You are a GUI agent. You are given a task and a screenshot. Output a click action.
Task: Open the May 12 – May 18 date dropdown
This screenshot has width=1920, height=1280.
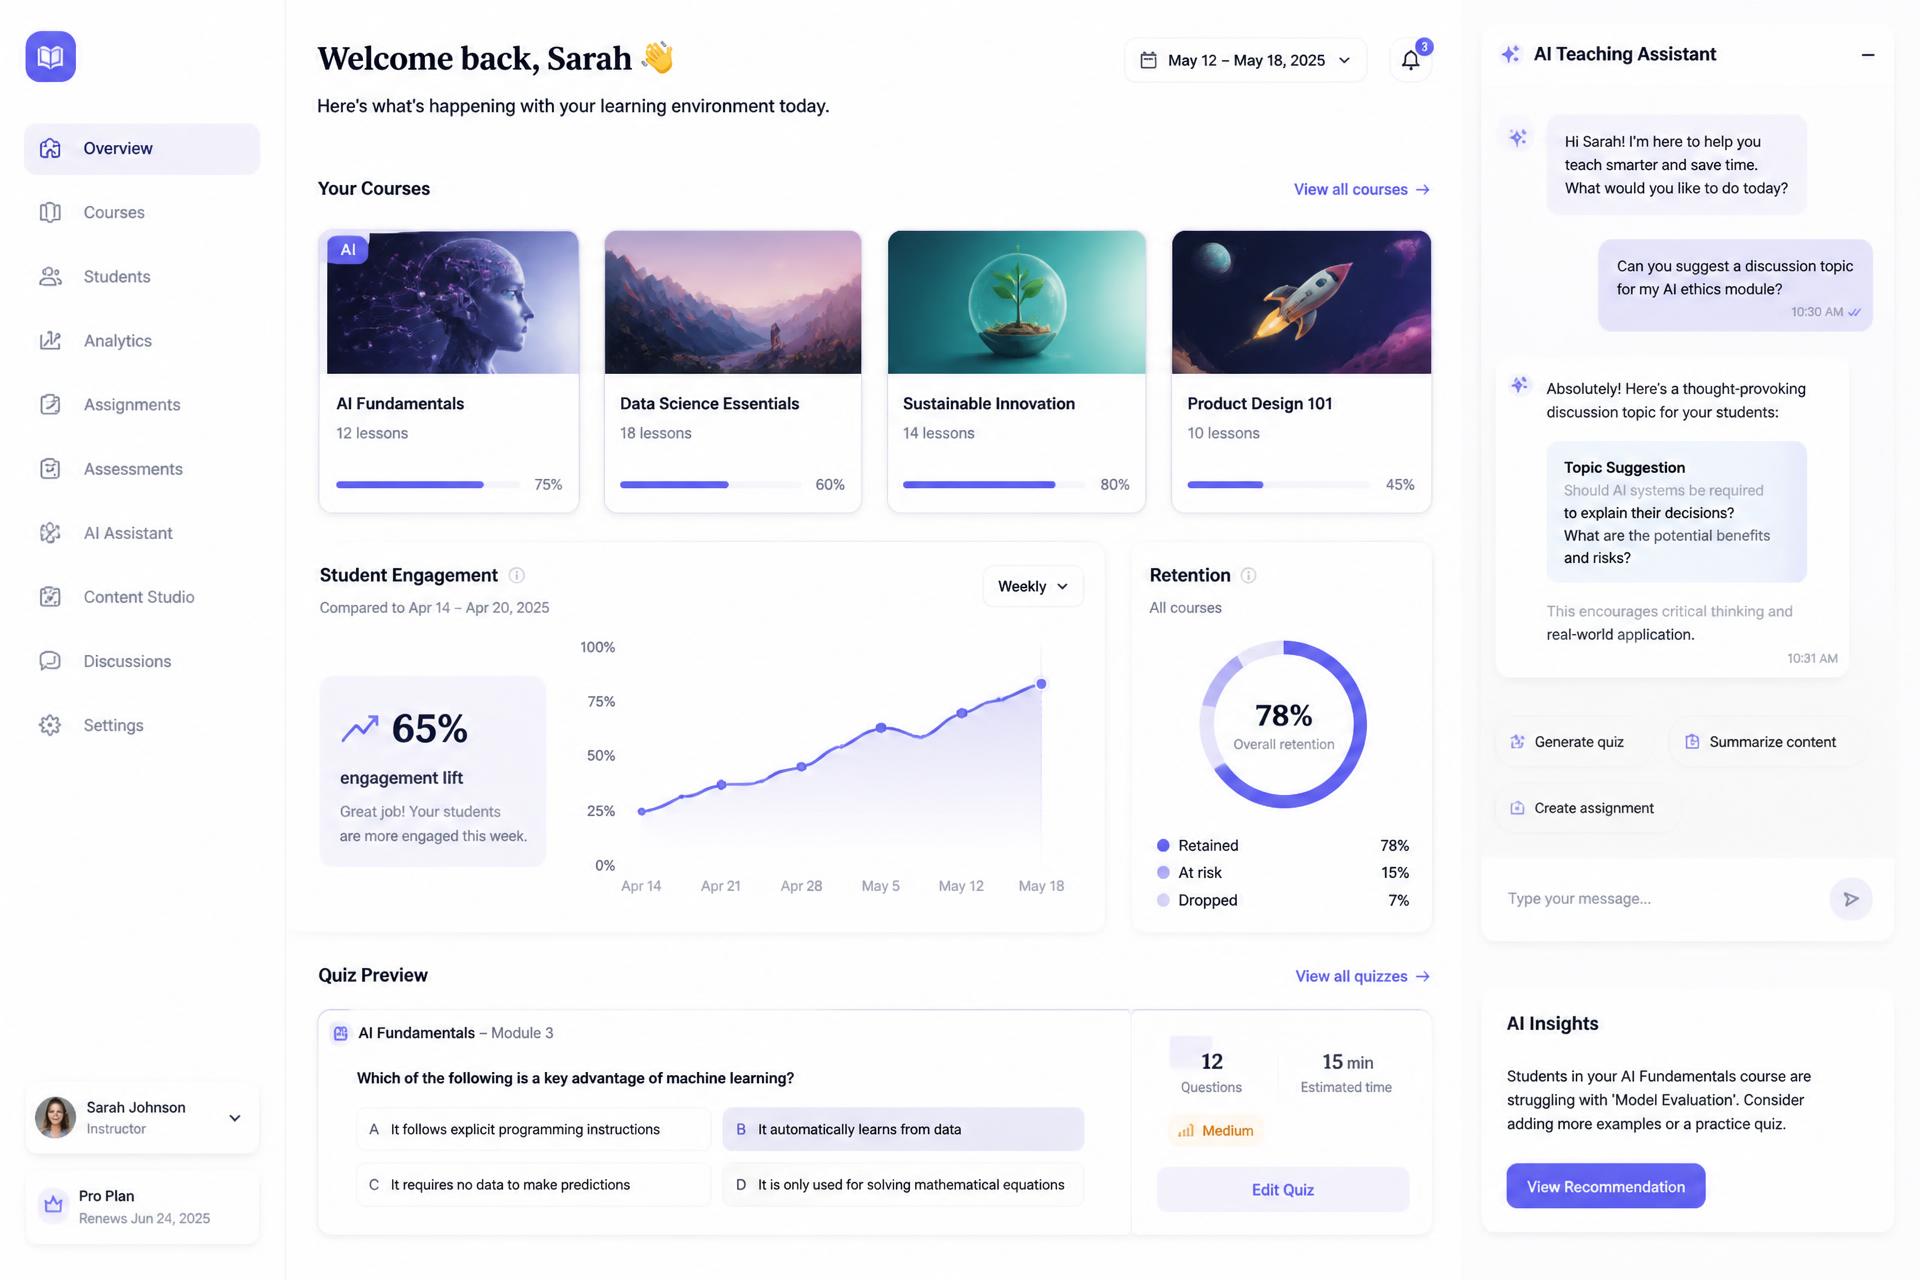(1245, 60)
